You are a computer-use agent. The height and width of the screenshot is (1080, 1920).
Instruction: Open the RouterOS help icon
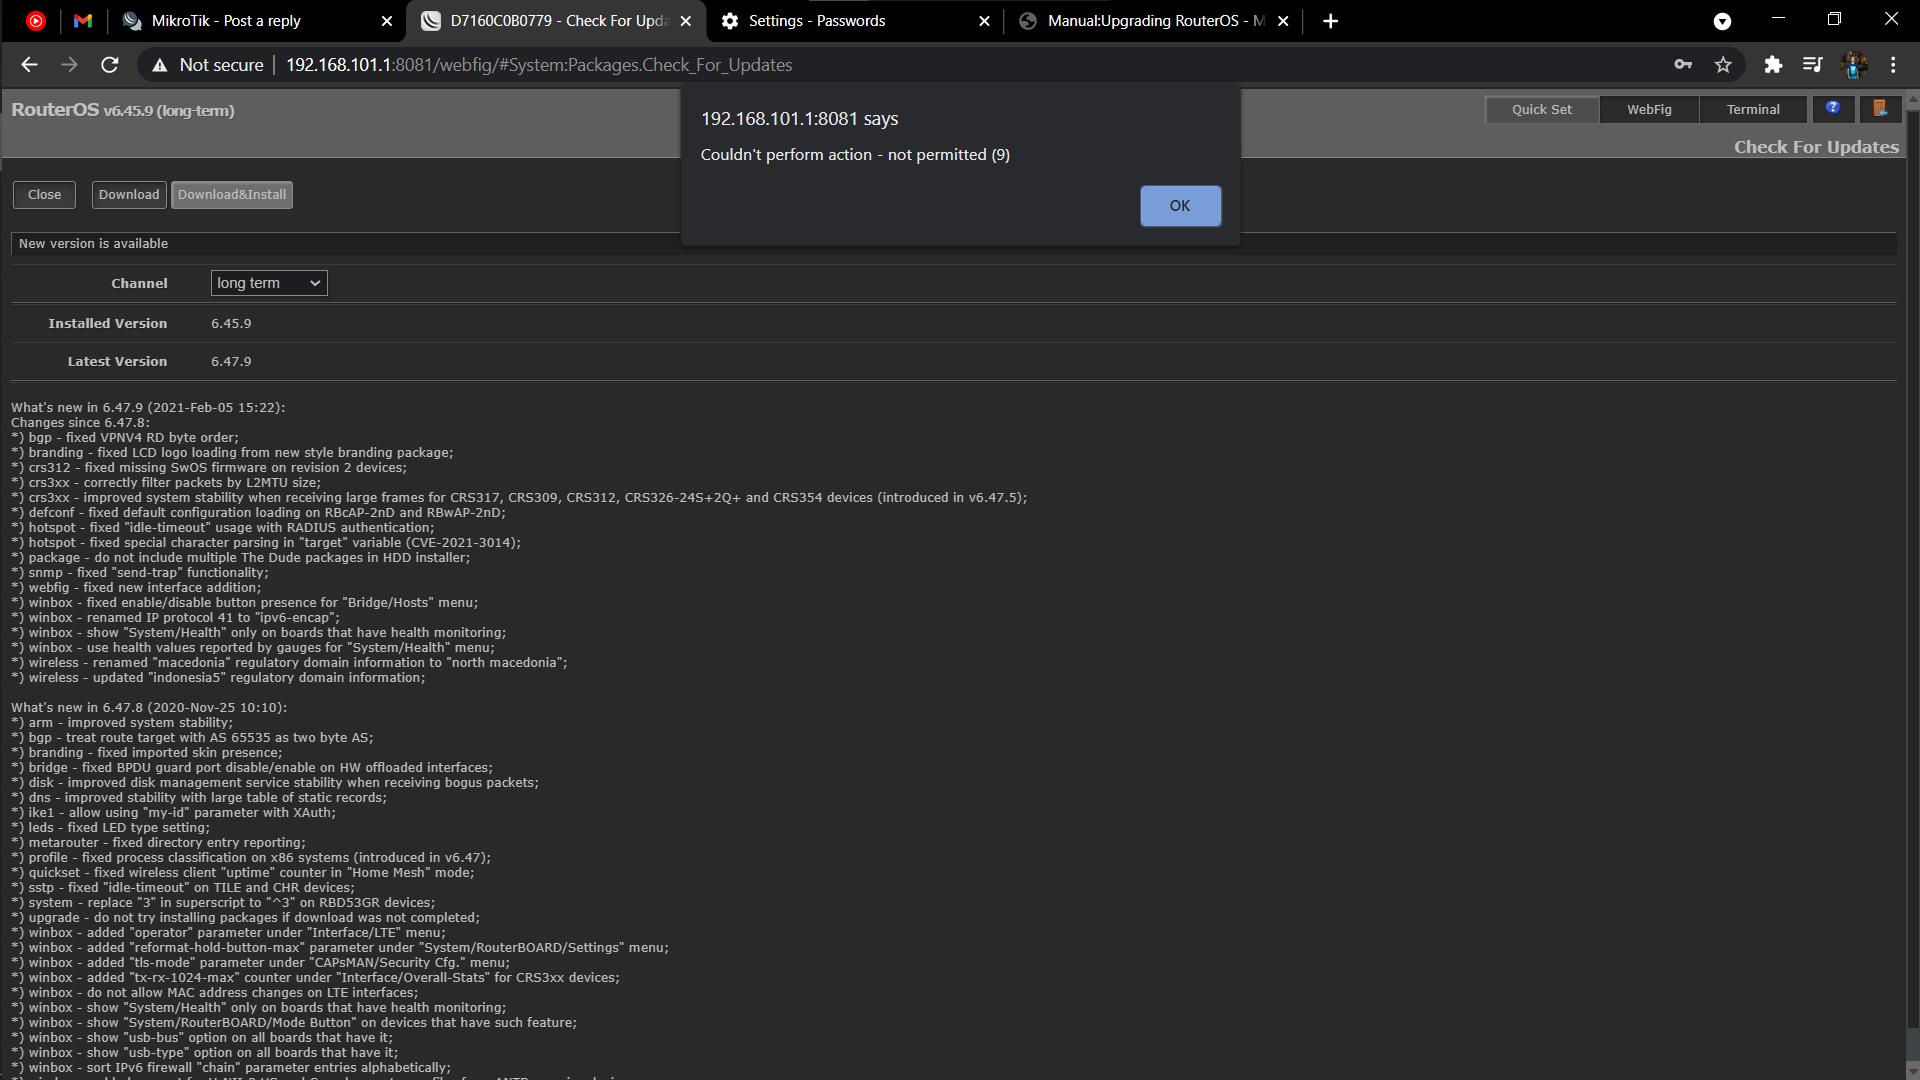click(1833, 109)
